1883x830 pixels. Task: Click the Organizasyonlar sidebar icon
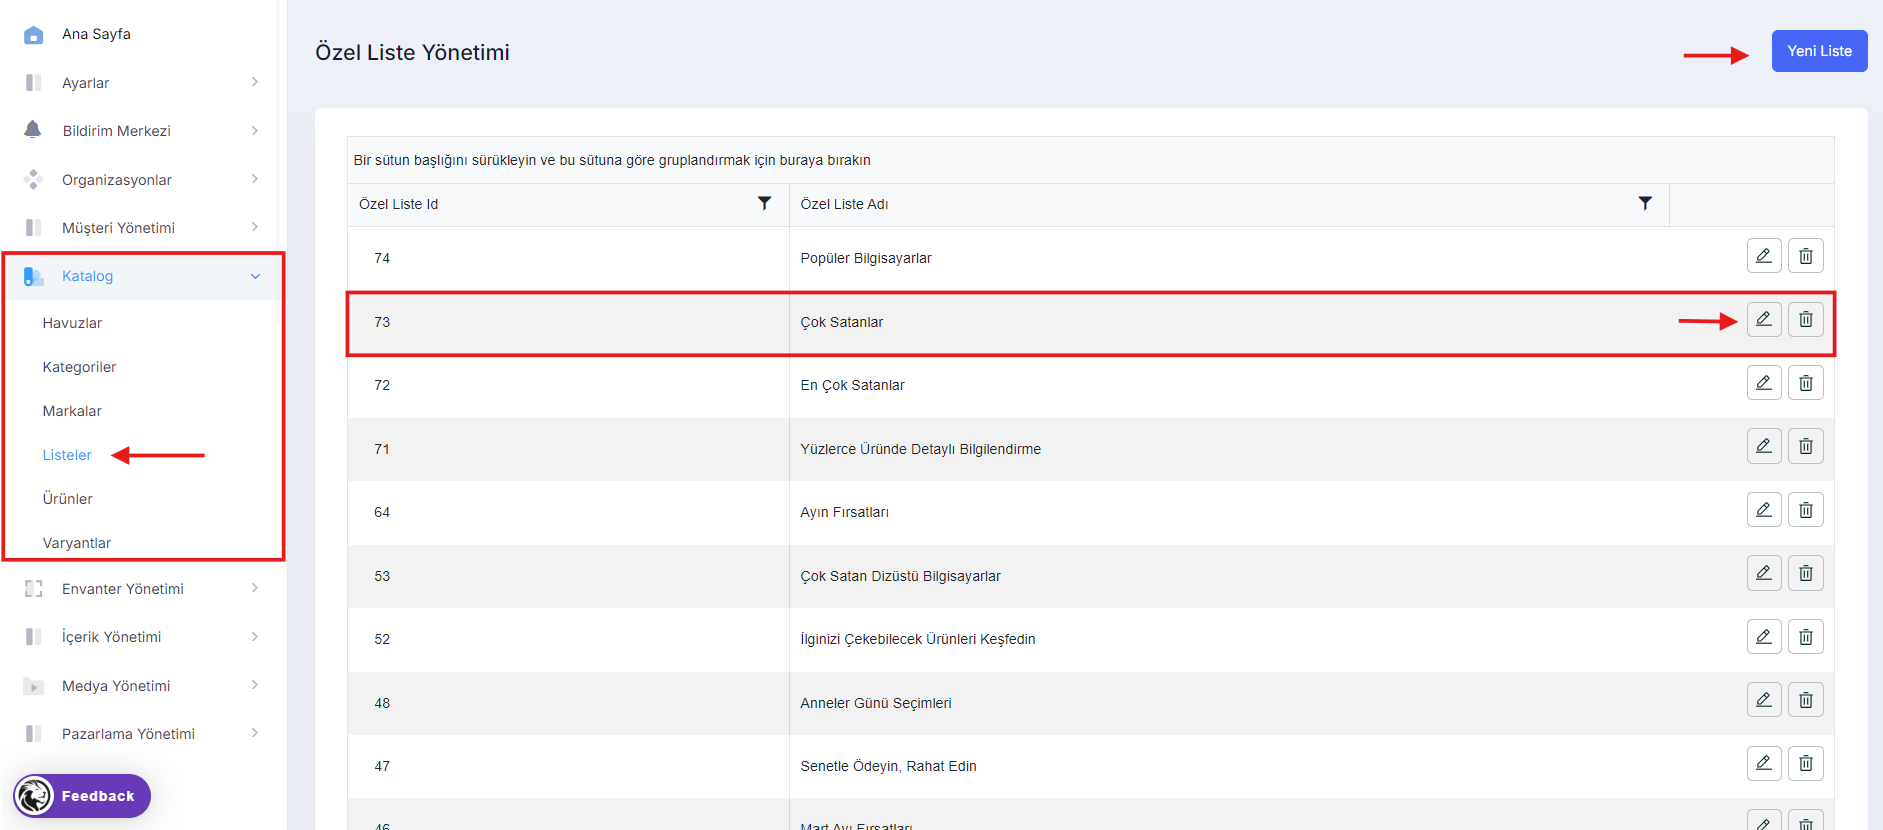[33, 179]
